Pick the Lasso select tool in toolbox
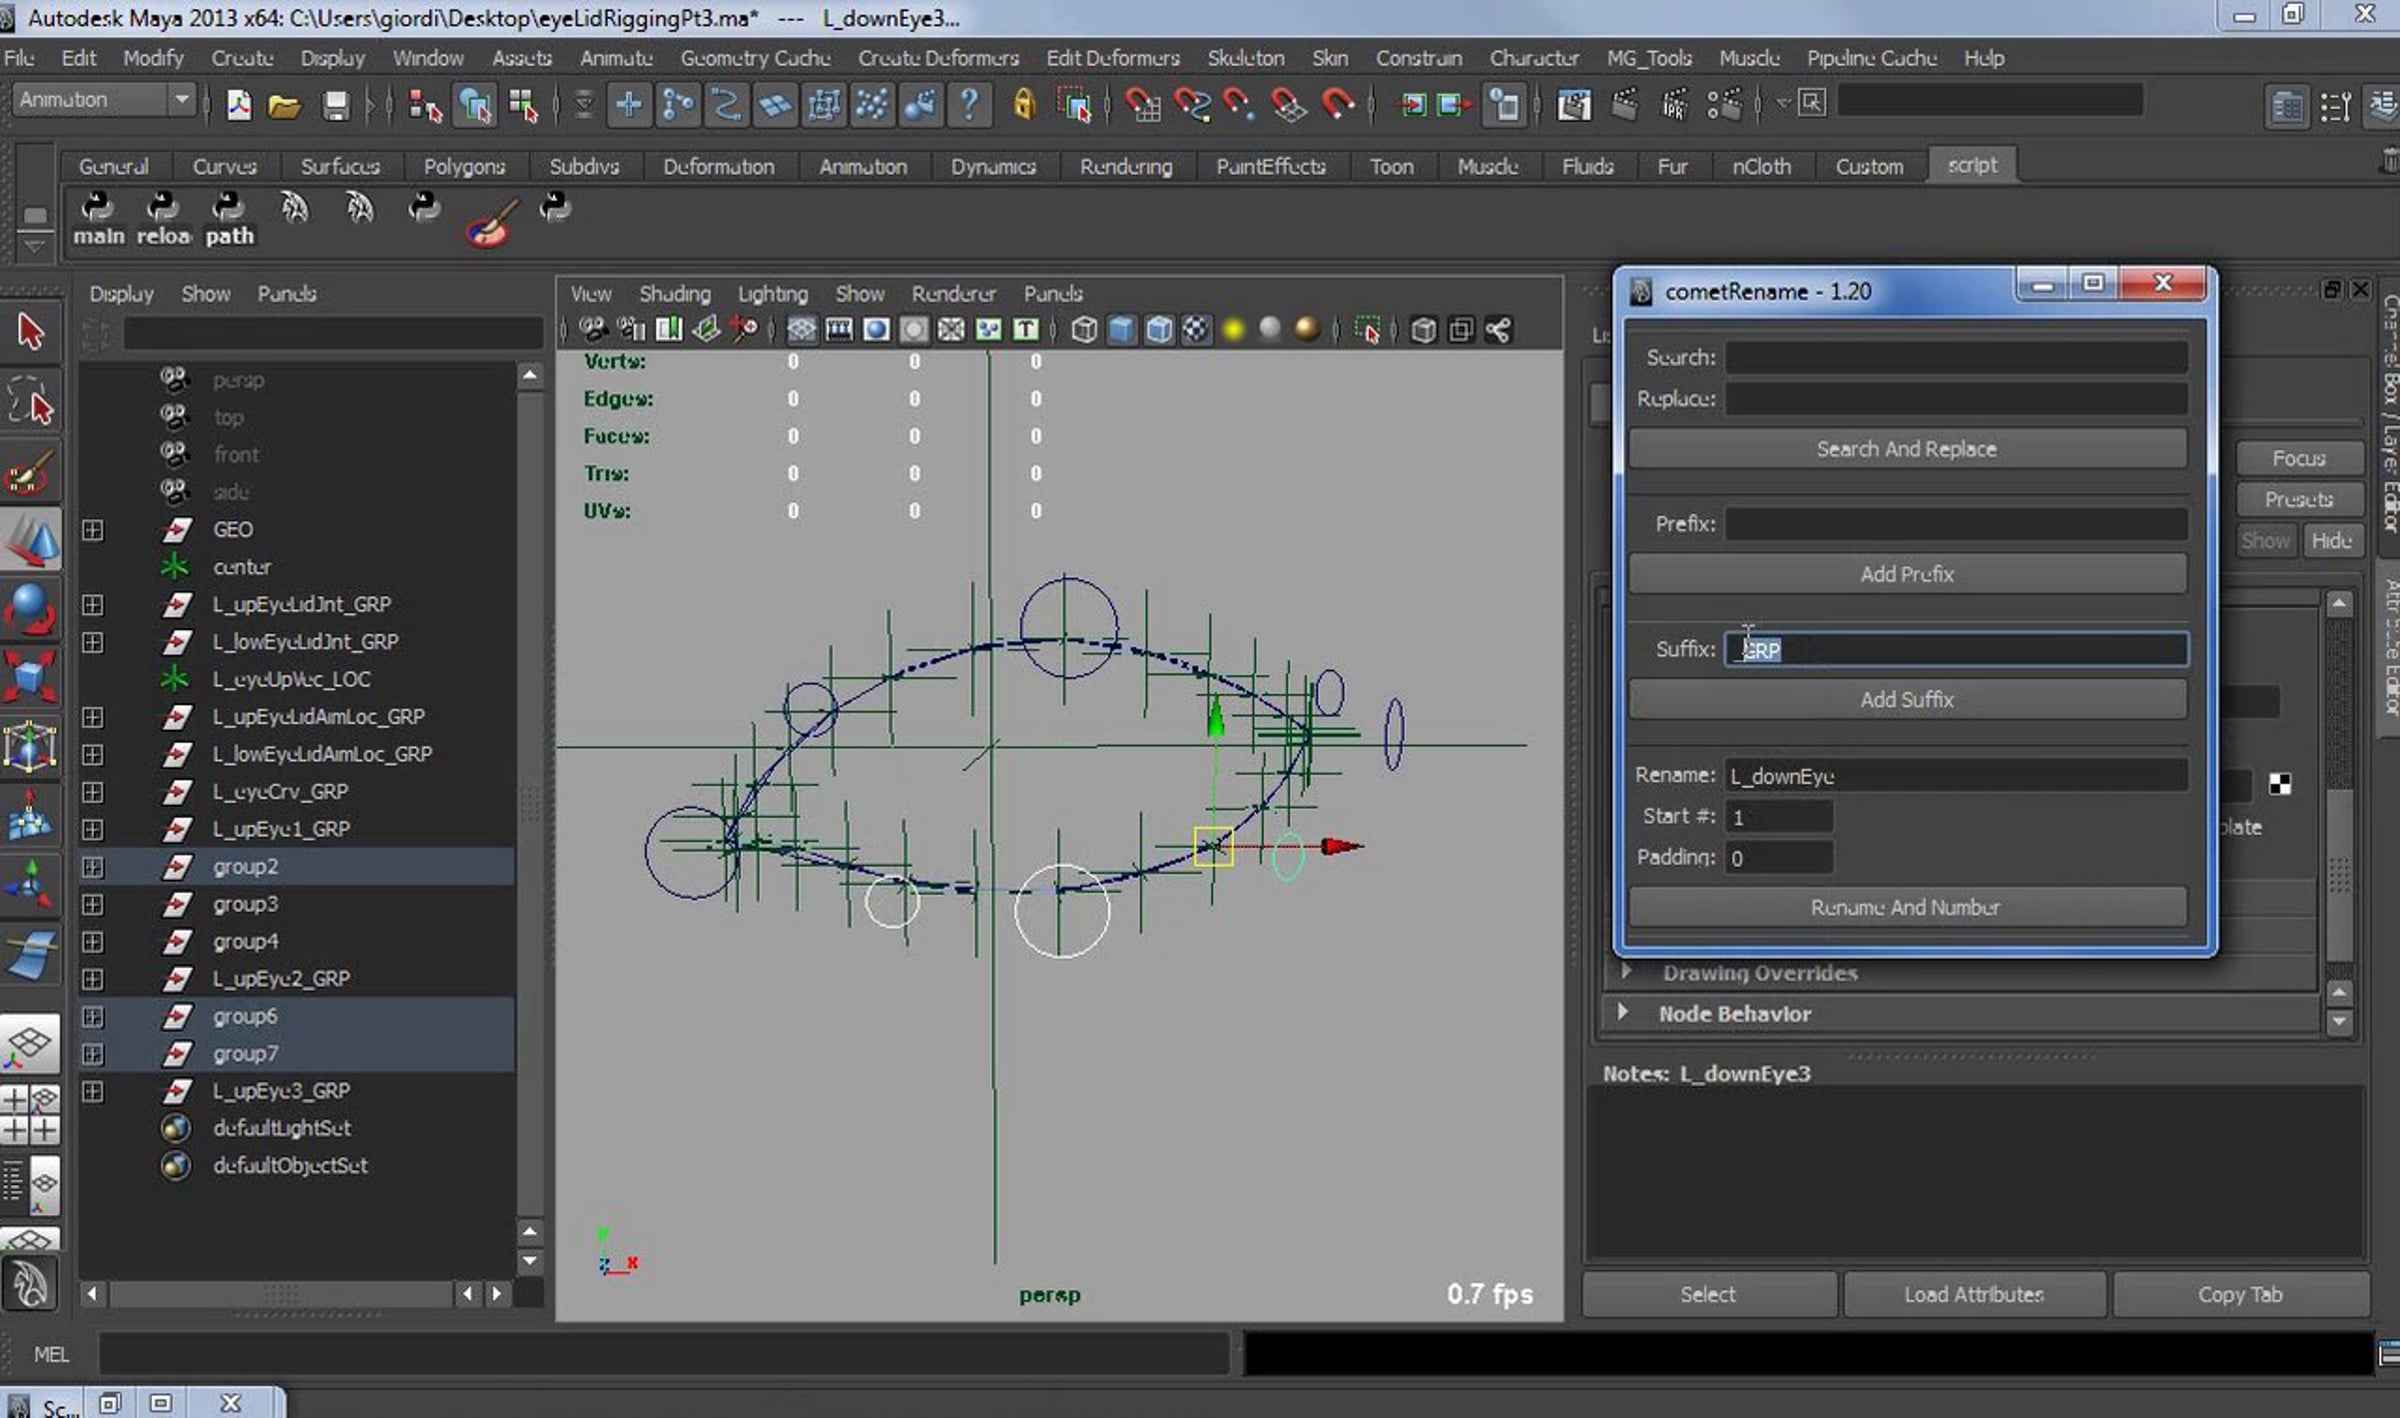The width and height of the screenshot is (2400, 1418). (30, 402)
